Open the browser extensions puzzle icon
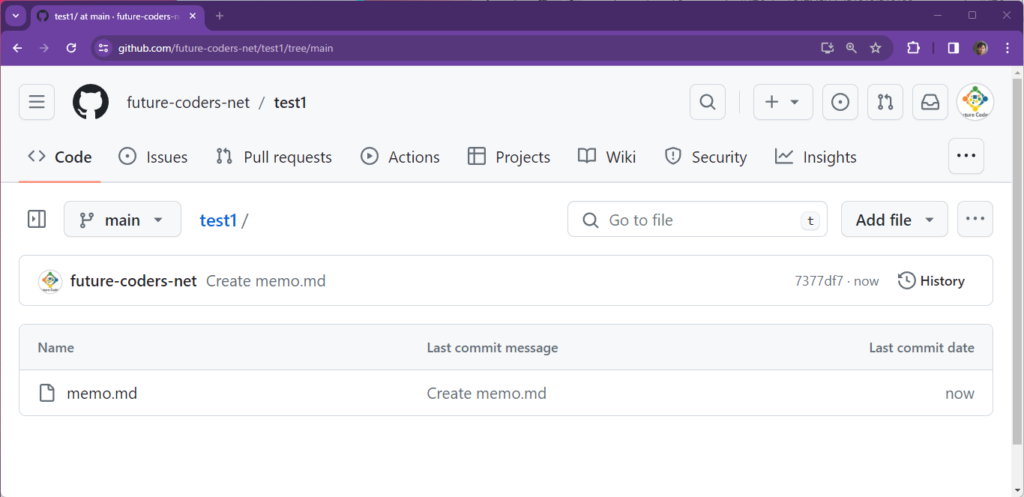 click(913, 48)
